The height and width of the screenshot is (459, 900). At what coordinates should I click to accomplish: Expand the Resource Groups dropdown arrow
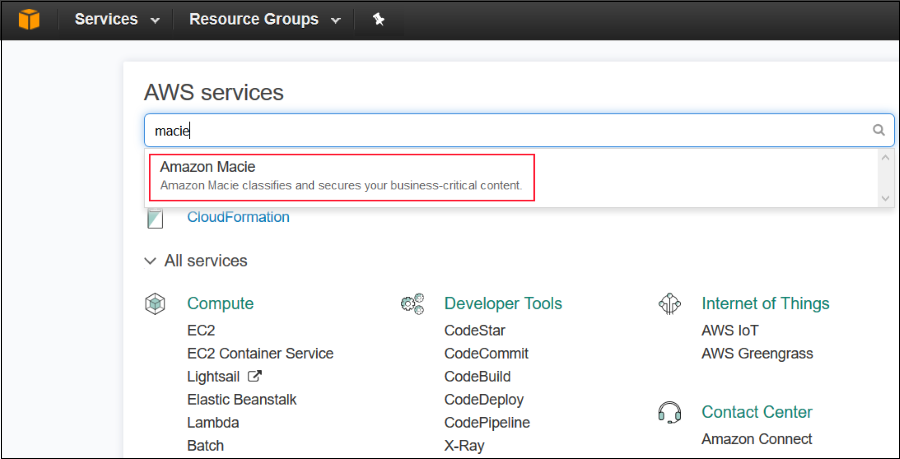tap(336, 21)
